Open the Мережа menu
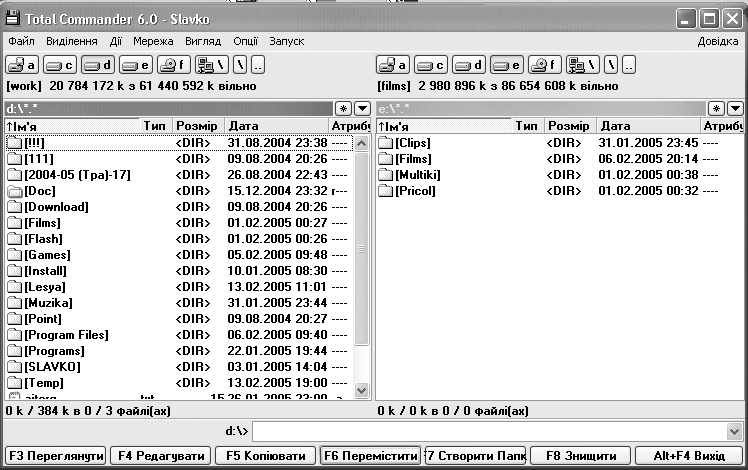The image size is (748, 470). pyautogui.click(x=153, y=42)
